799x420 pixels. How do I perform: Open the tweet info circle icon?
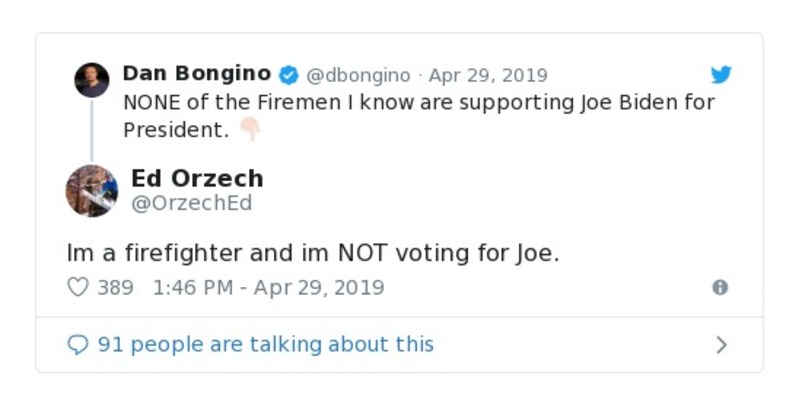[x=719, y=287]
